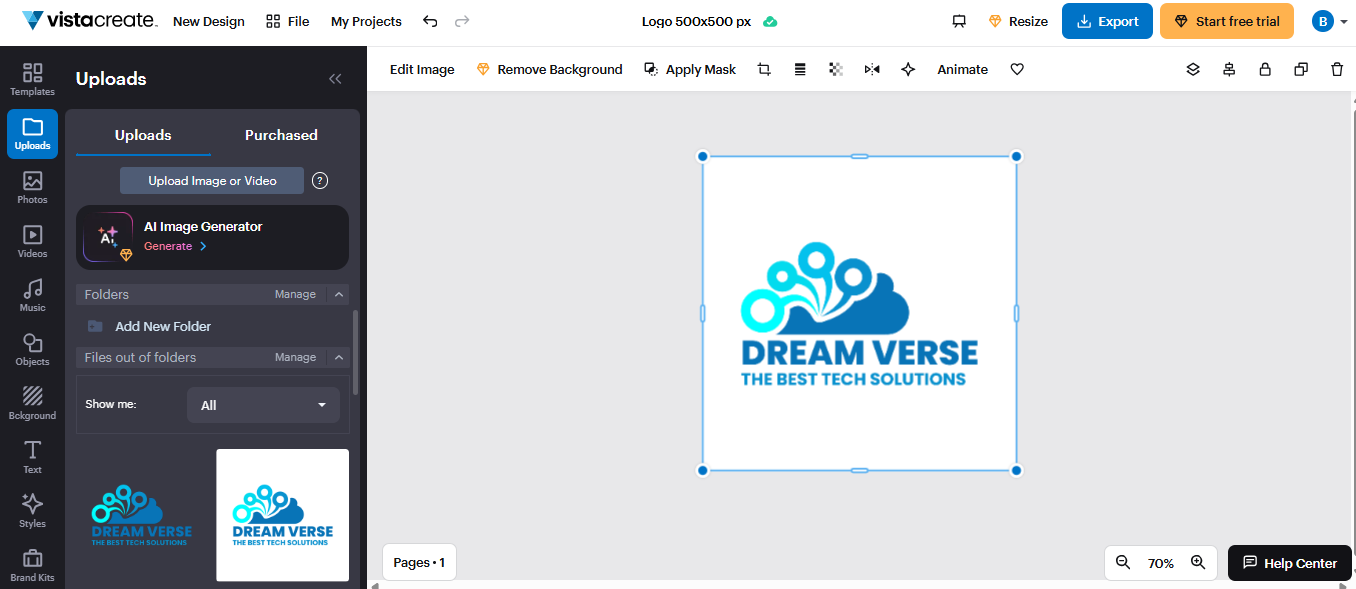Collapse the Folders section chevron
The width and height of the screenshot is (1356, 589).
pyautogui.click(x=339, y=294)
